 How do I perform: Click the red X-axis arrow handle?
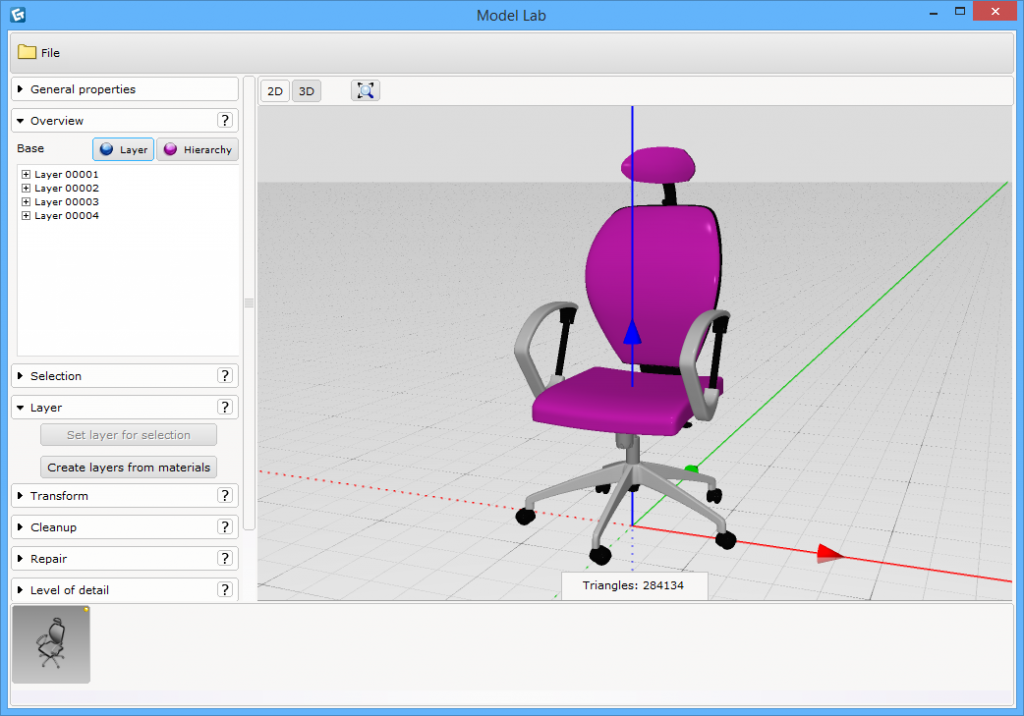(x=830, y=553)
